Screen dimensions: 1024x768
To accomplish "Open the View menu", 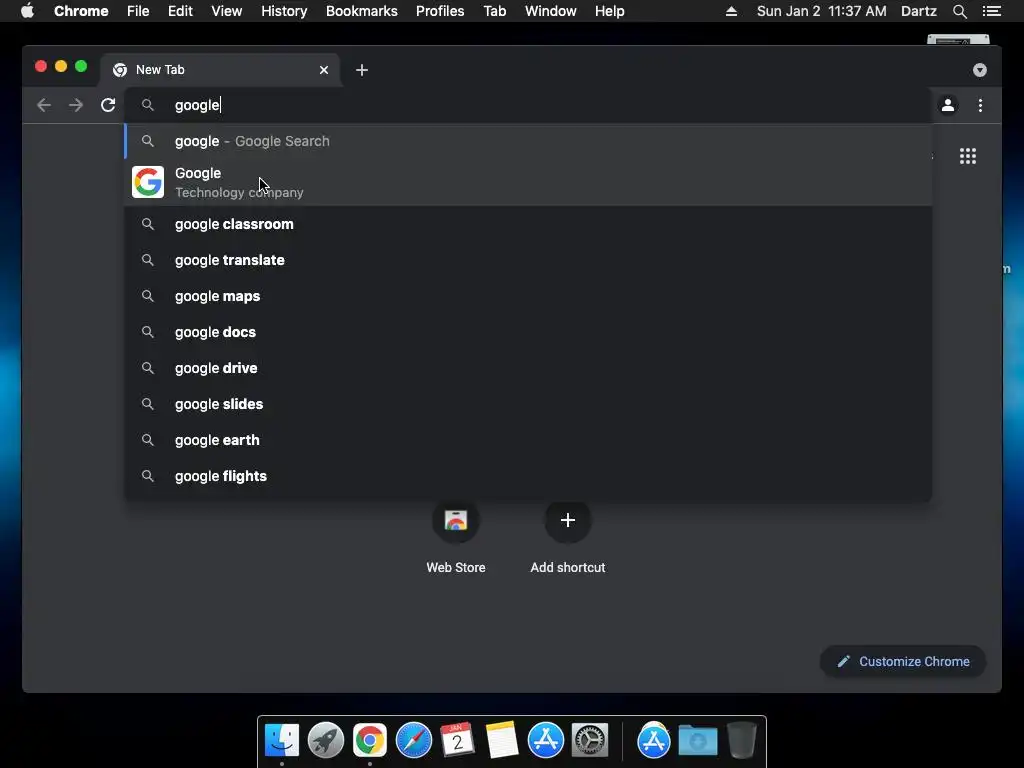I will (x=227, y=11).
